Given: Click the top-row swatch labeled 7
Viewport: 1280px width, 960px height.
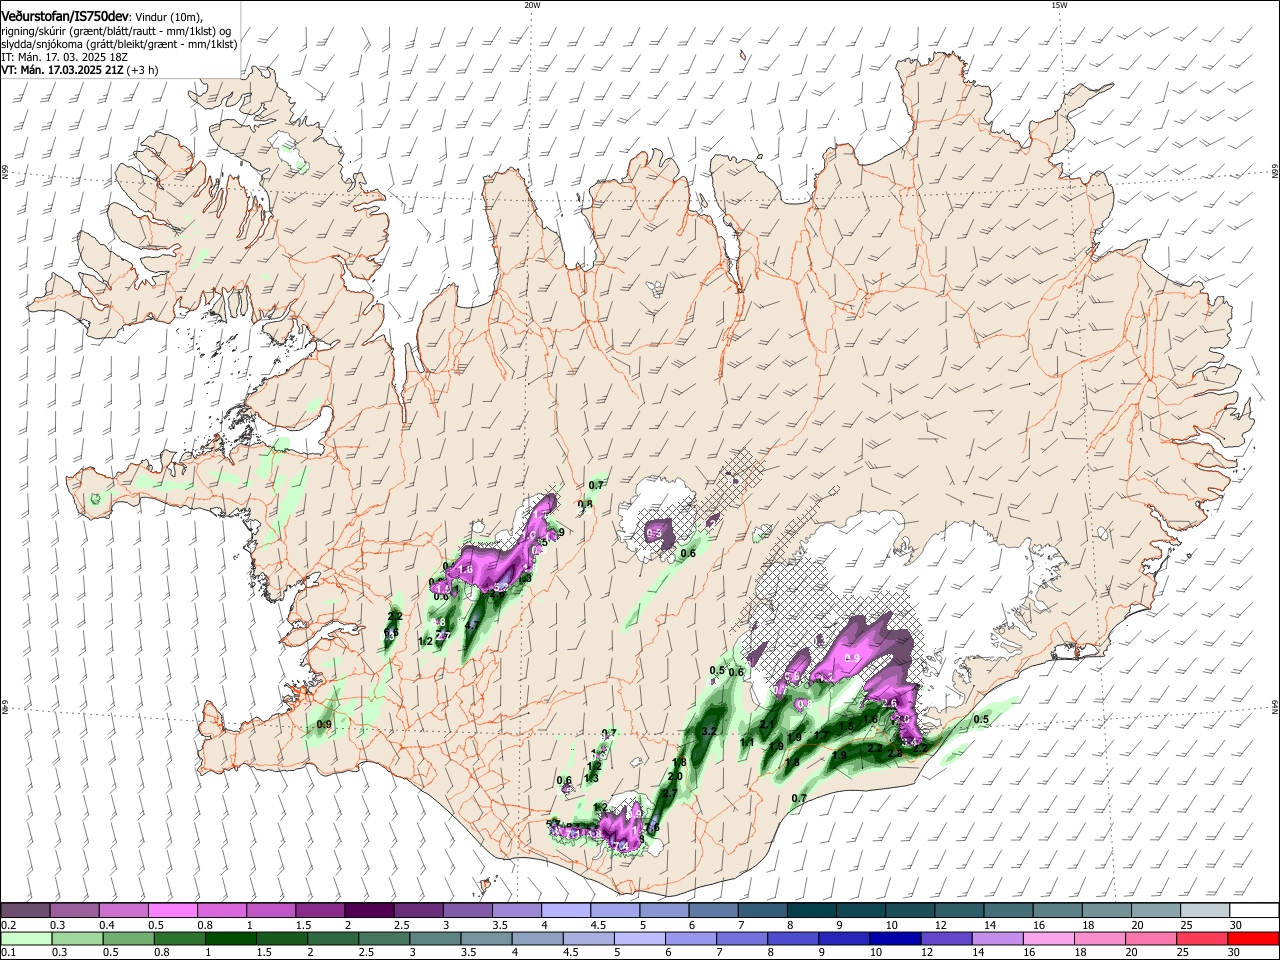Looking at the screenshot, I should click(761, 911).
